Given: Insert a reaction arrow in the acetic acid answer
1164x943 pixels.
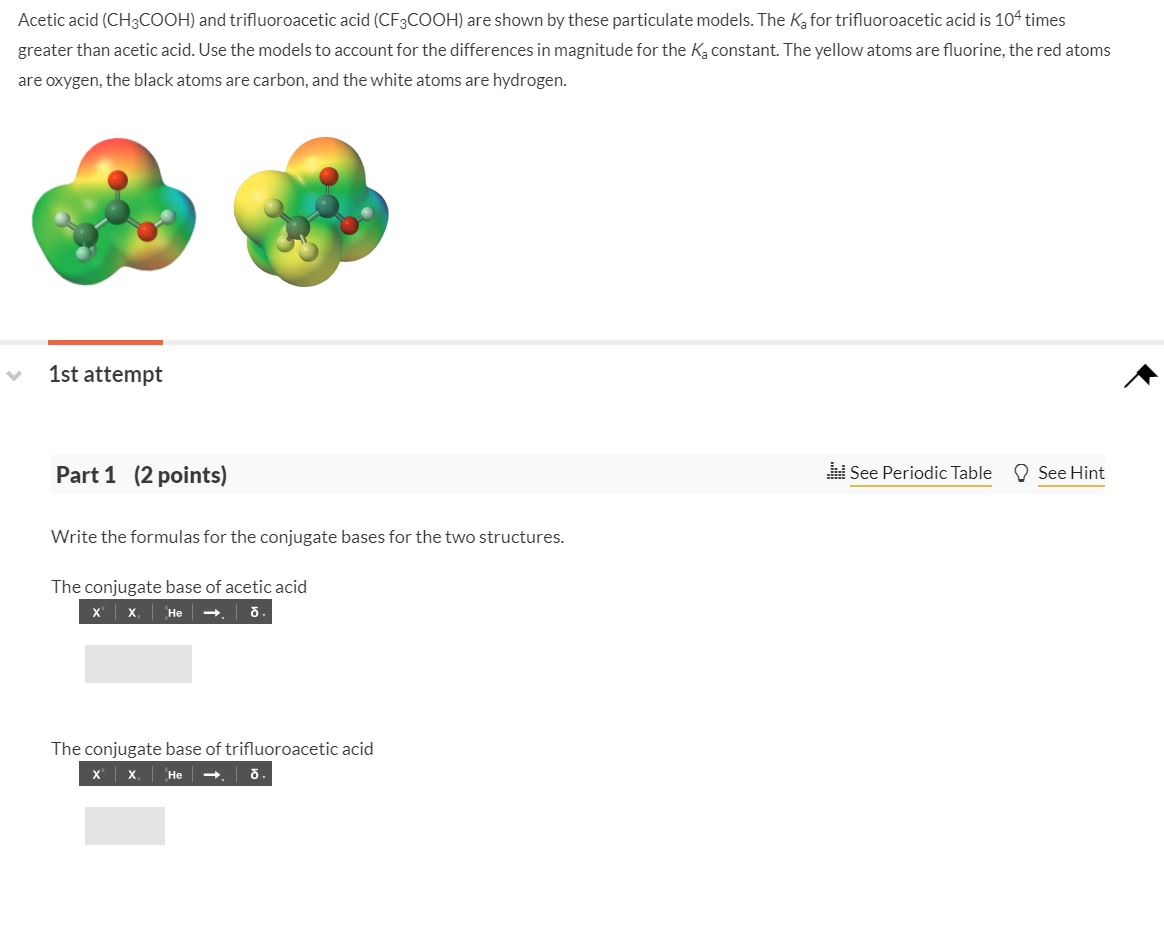Looking at the screenshot, I should 211,611.
